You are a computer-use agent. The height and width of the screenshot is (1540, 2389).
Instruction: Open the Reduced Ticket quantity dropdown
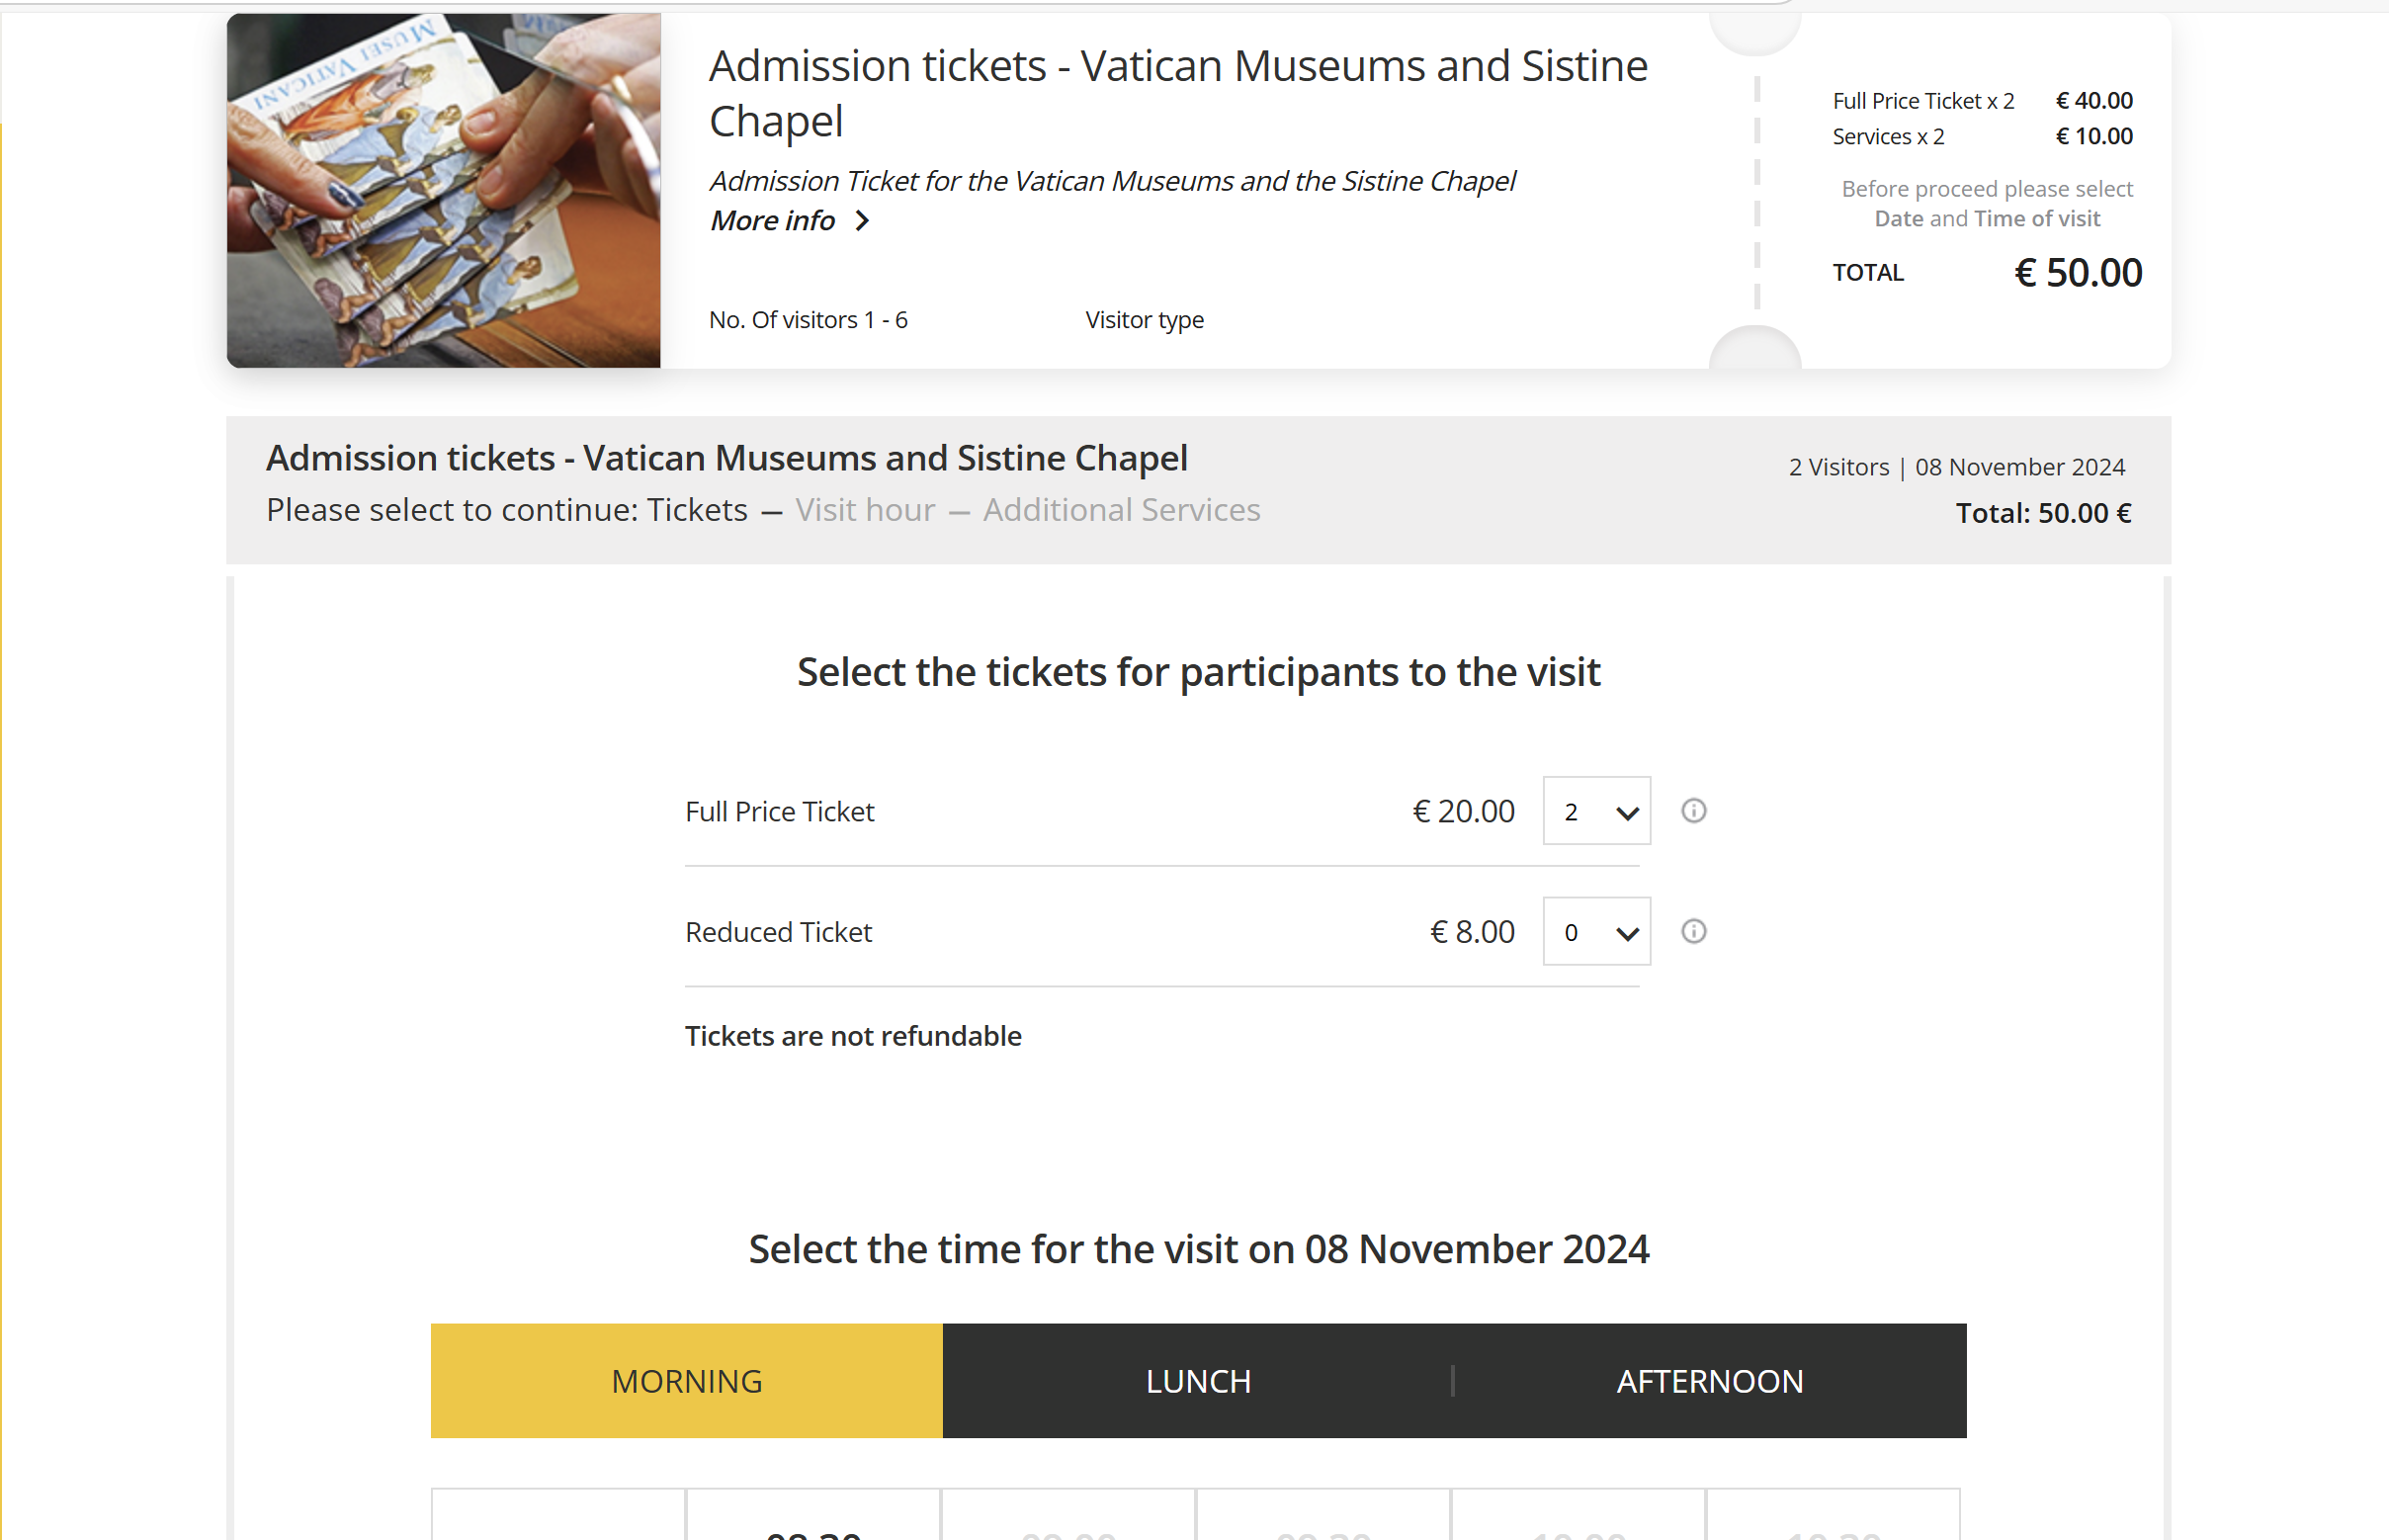click(1596, 931)
